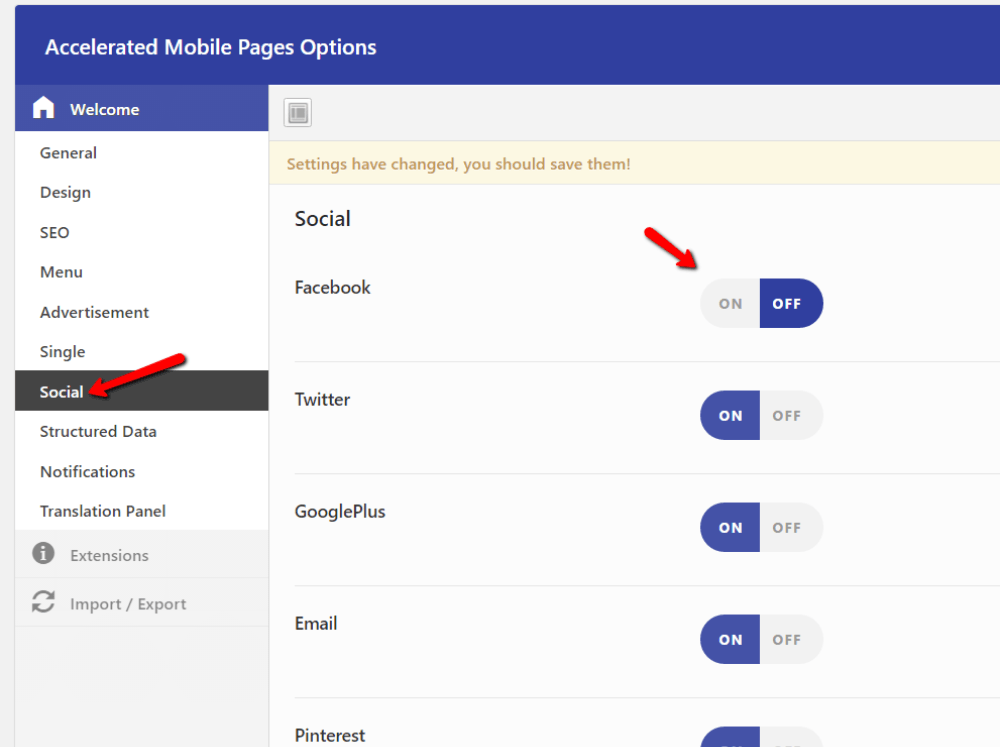This screenshot has height=747, width=1000.
Task: Open Advertisement settings
Action: click(142, 313)
